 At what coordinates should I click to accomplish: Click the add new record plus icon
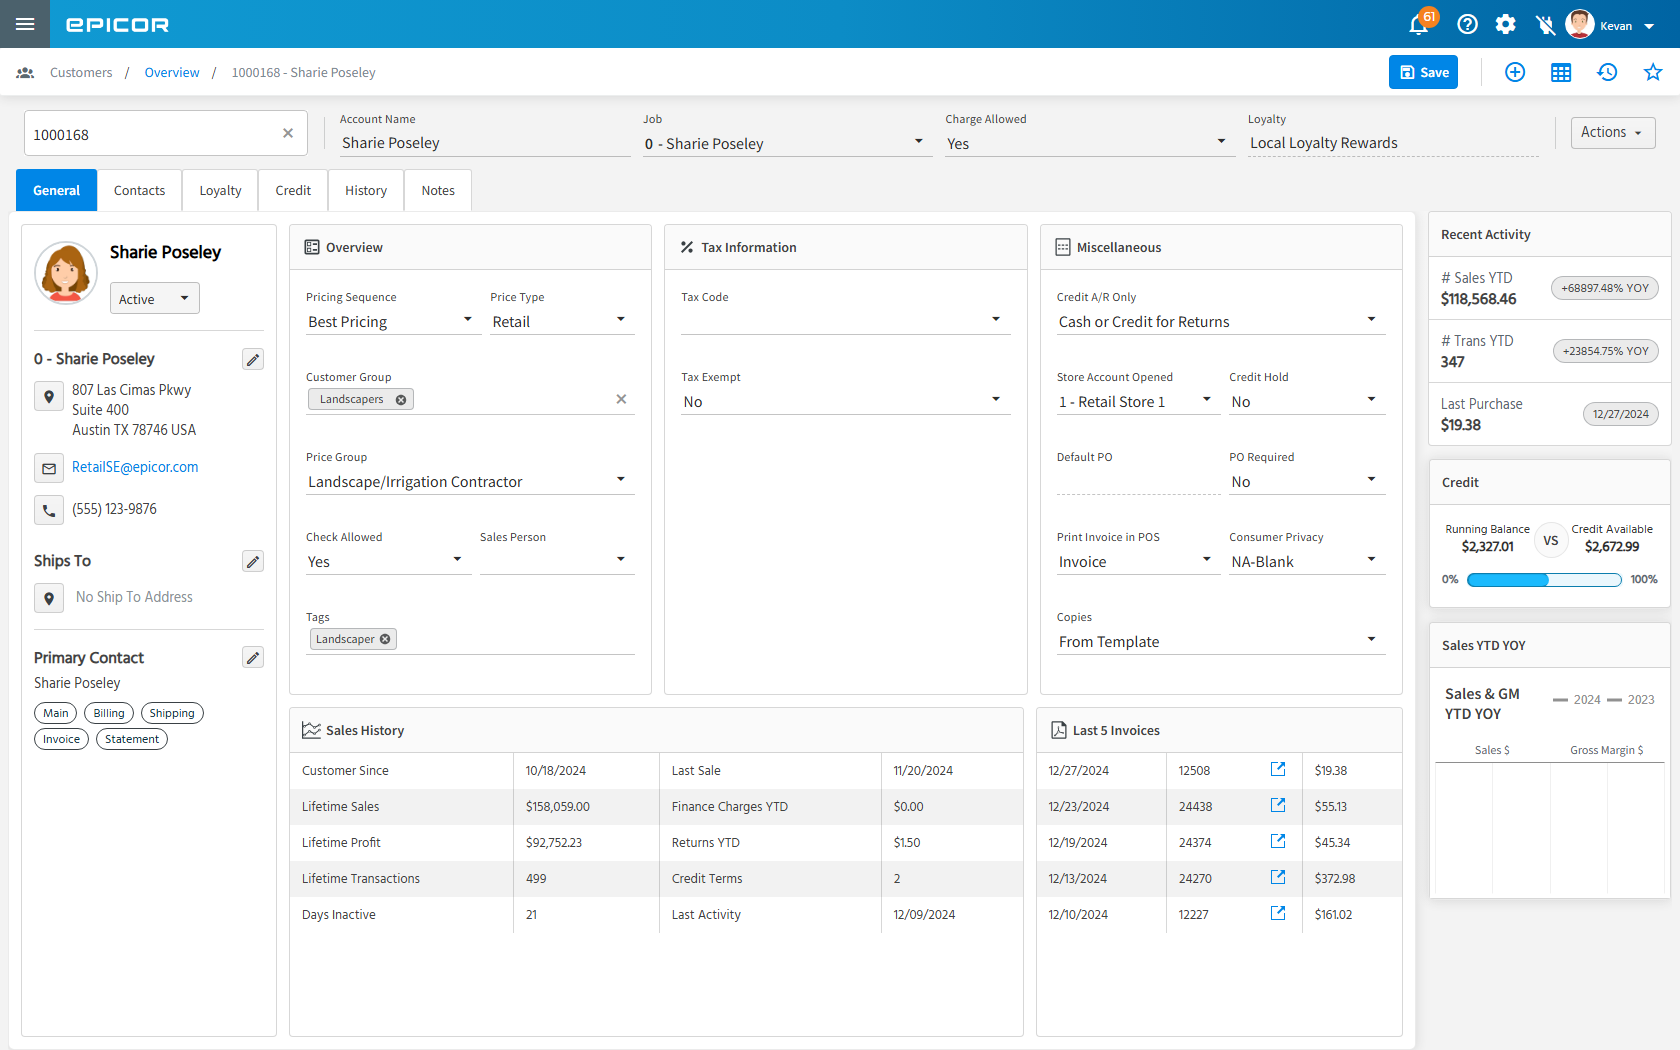pos(1514,72)
